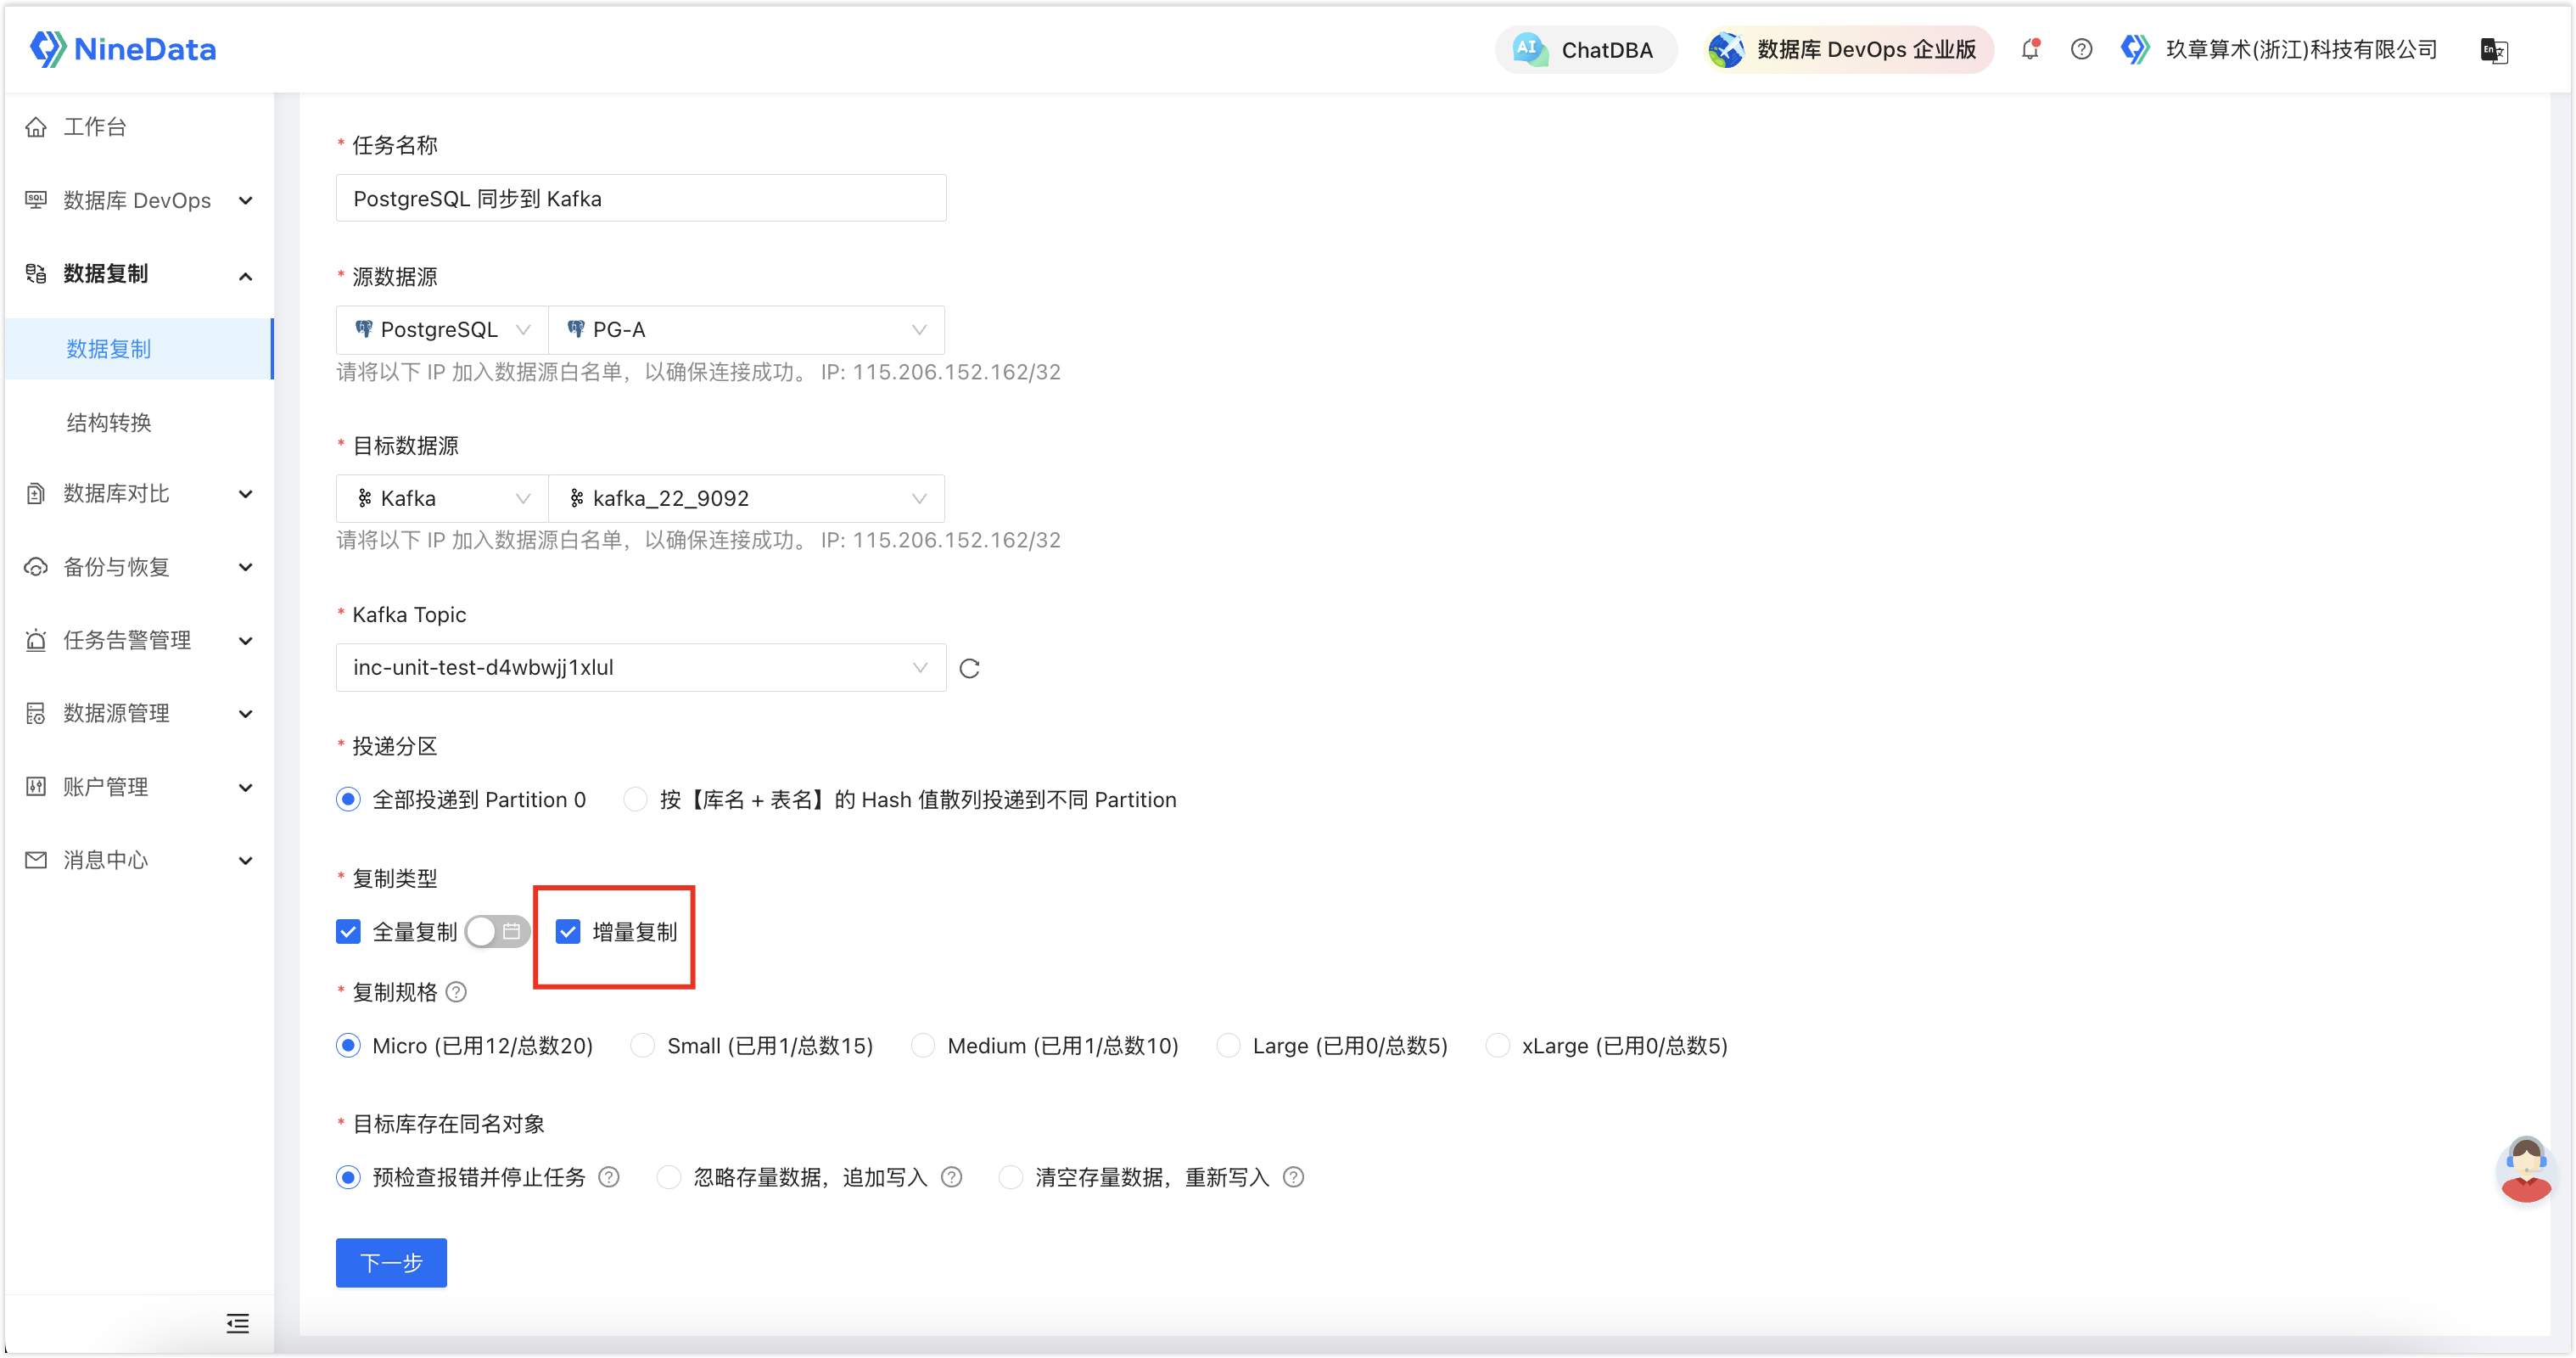The height and width of the screenshot is (1358, 2576).
Task: Click the 工作台 home icon
Action: click(x=36, y=127)
